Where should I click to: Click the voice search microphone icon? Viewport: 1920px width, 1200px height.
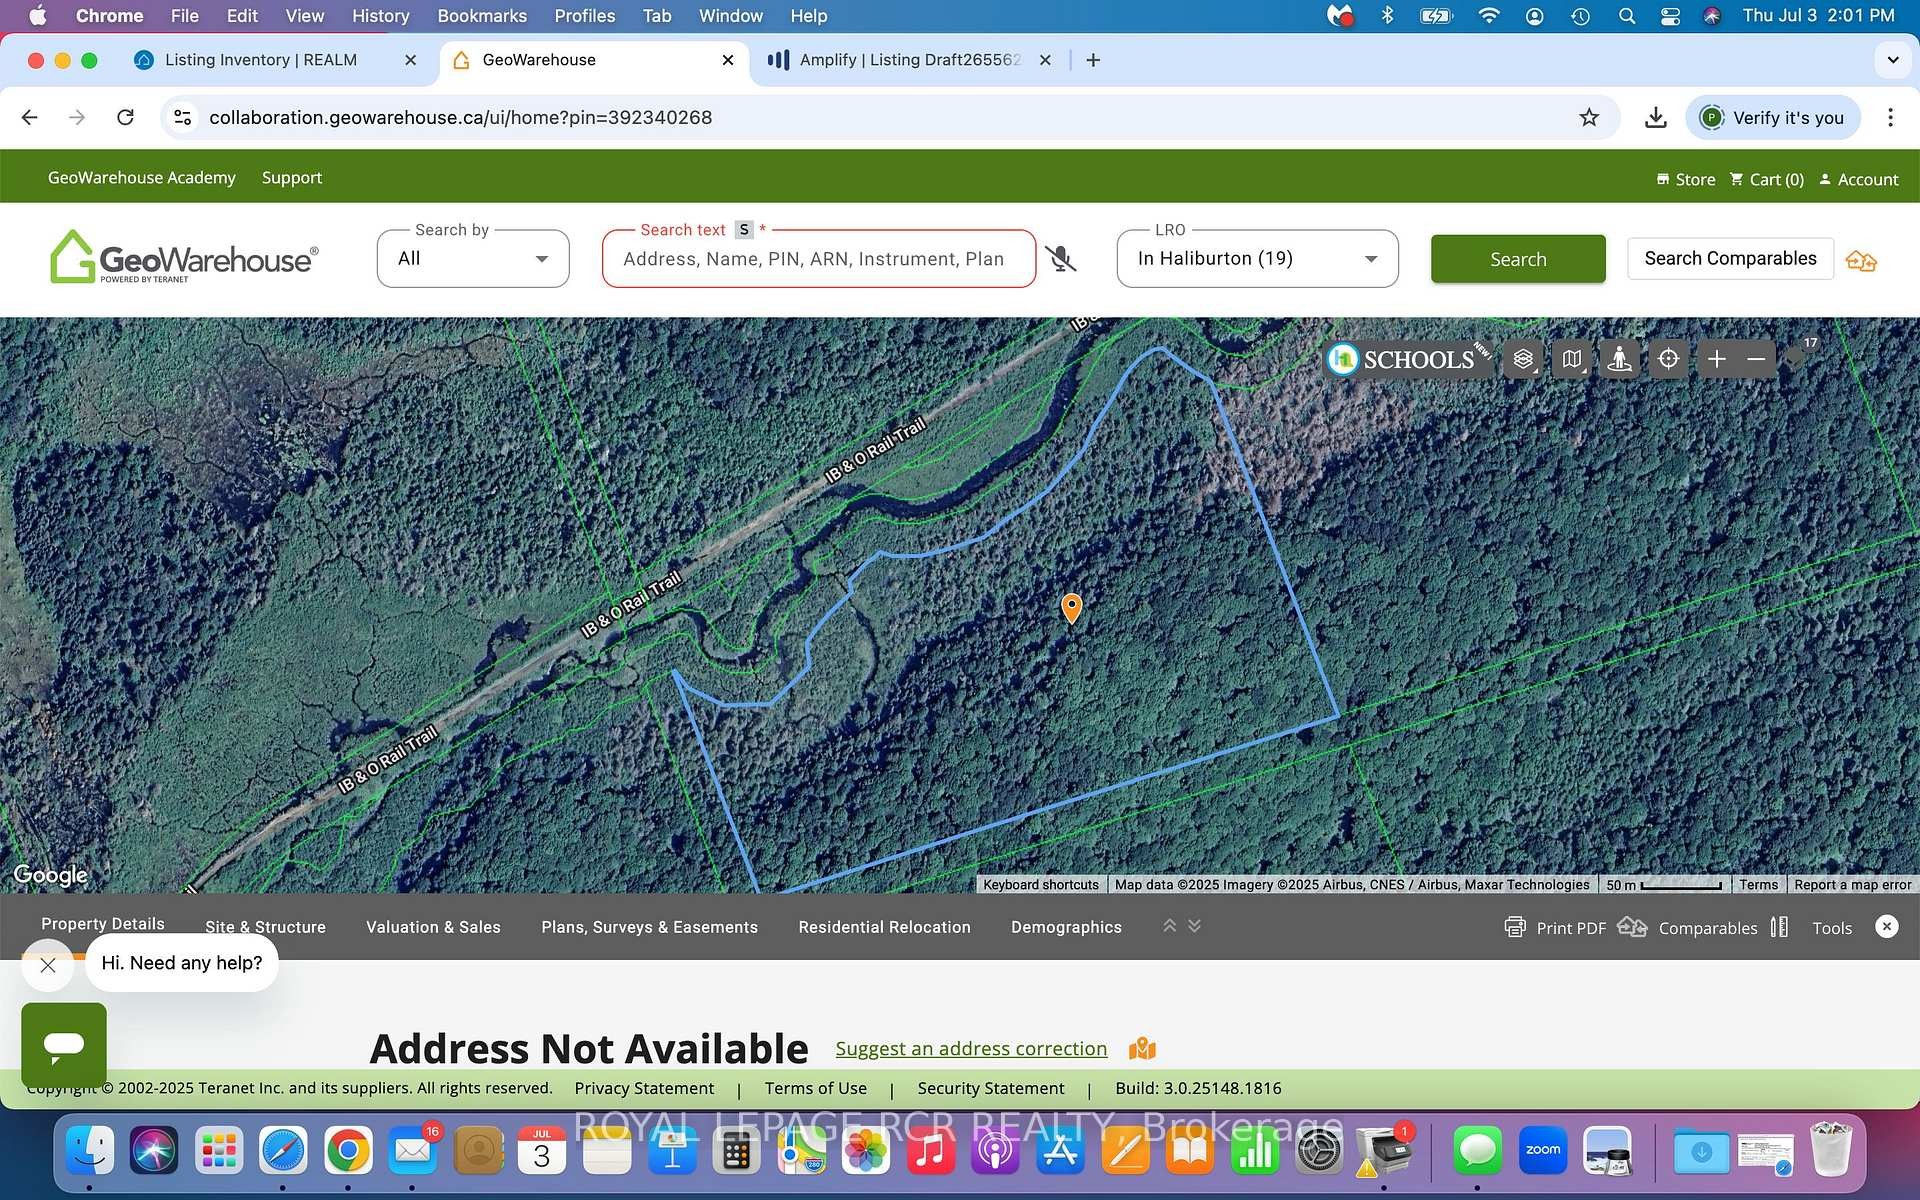(x=1061, y=258)
